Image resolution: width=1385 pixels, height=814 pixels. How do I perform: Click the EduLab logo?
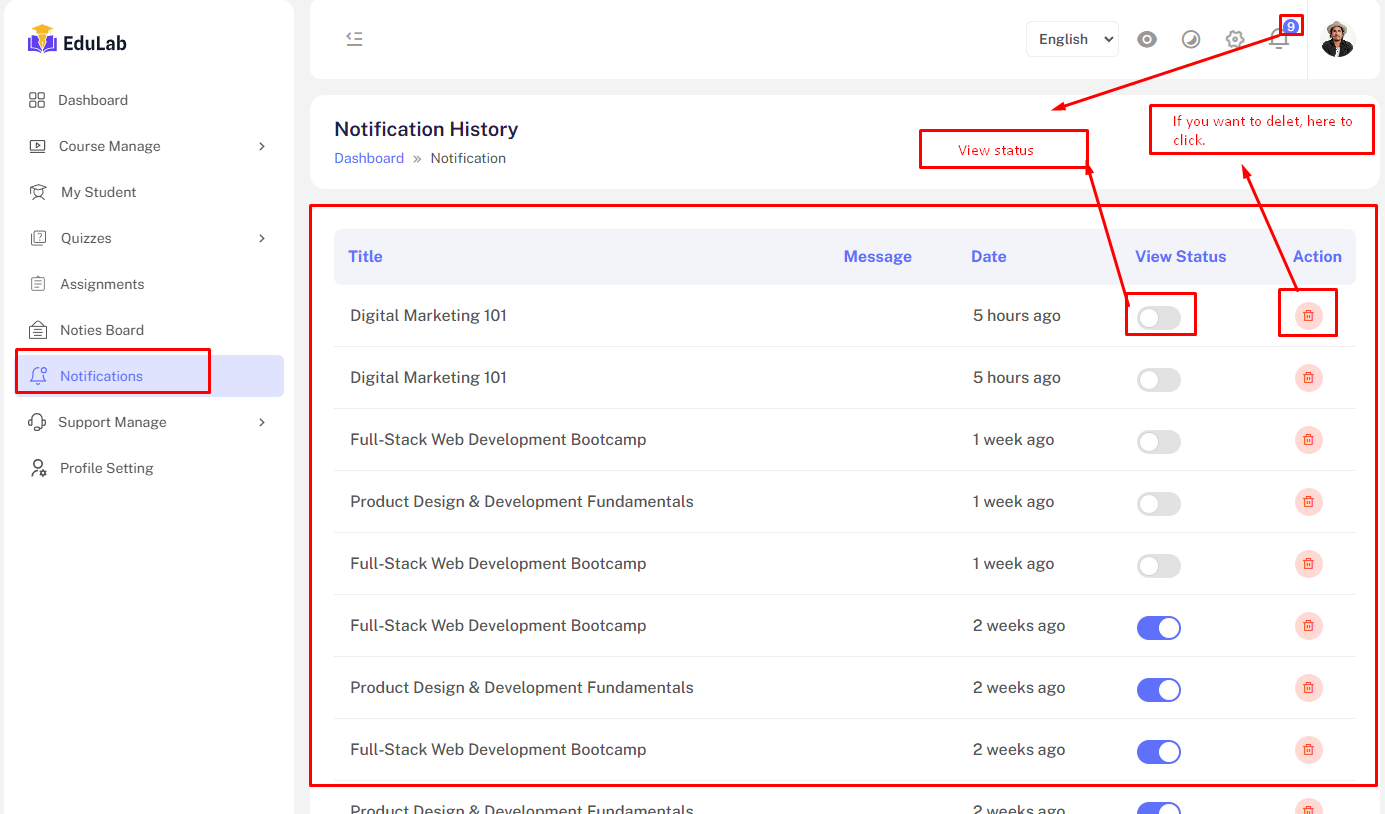coord(78,42)
